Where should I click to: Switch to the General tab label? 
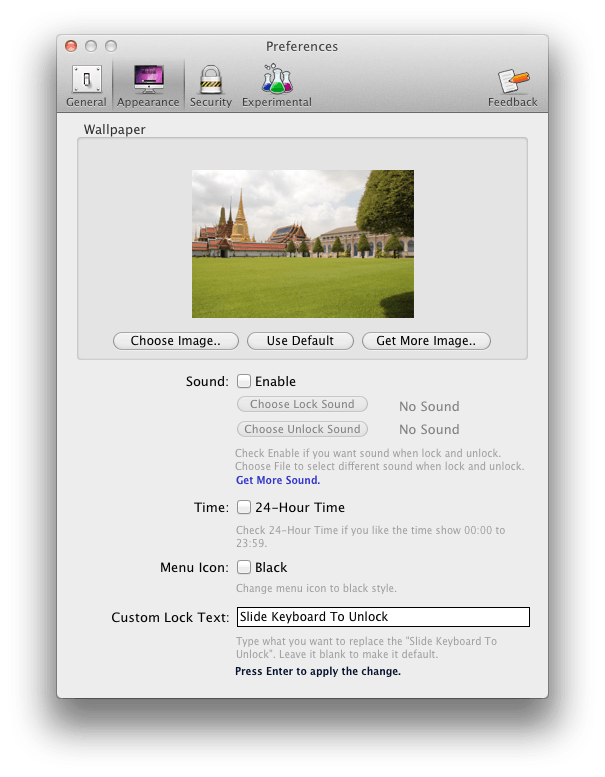(86, 102)
